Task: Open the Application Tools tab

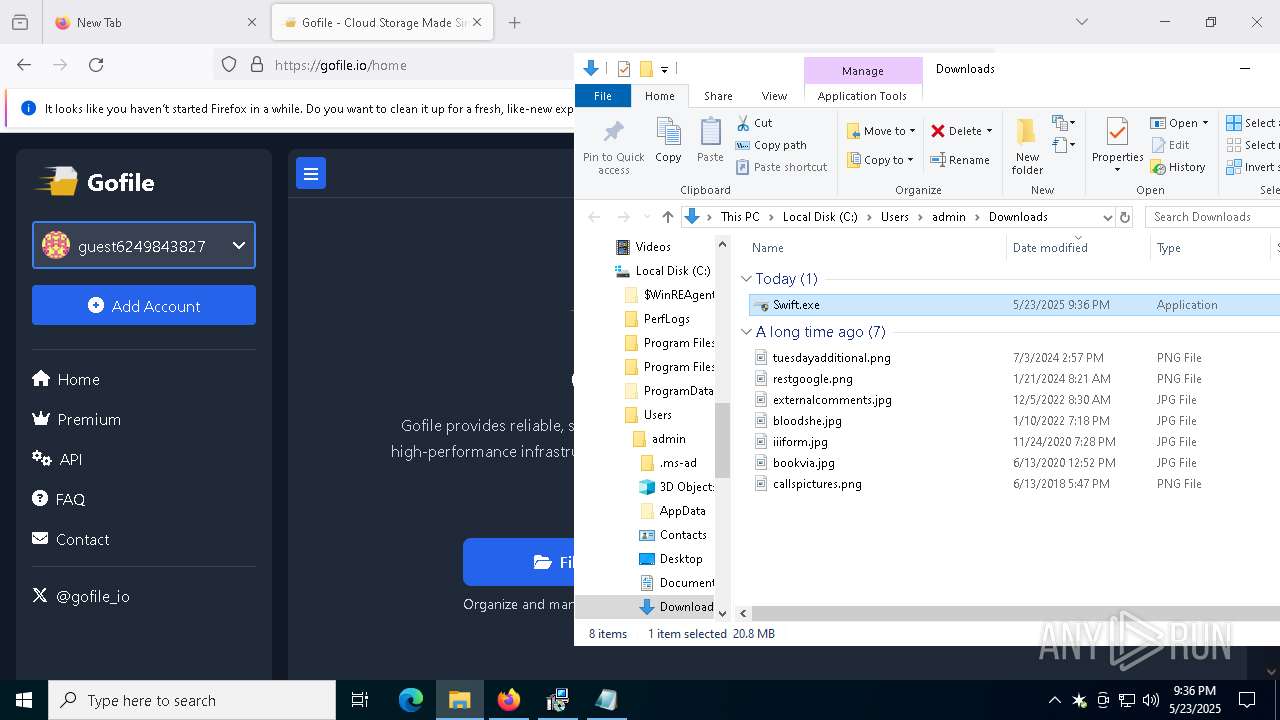Action: 862,96
